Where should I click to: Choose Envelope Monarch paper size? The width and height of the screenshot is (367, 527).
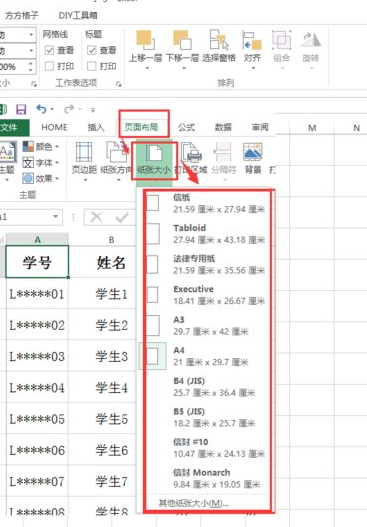pyautogui.click(x=206, y=479)
